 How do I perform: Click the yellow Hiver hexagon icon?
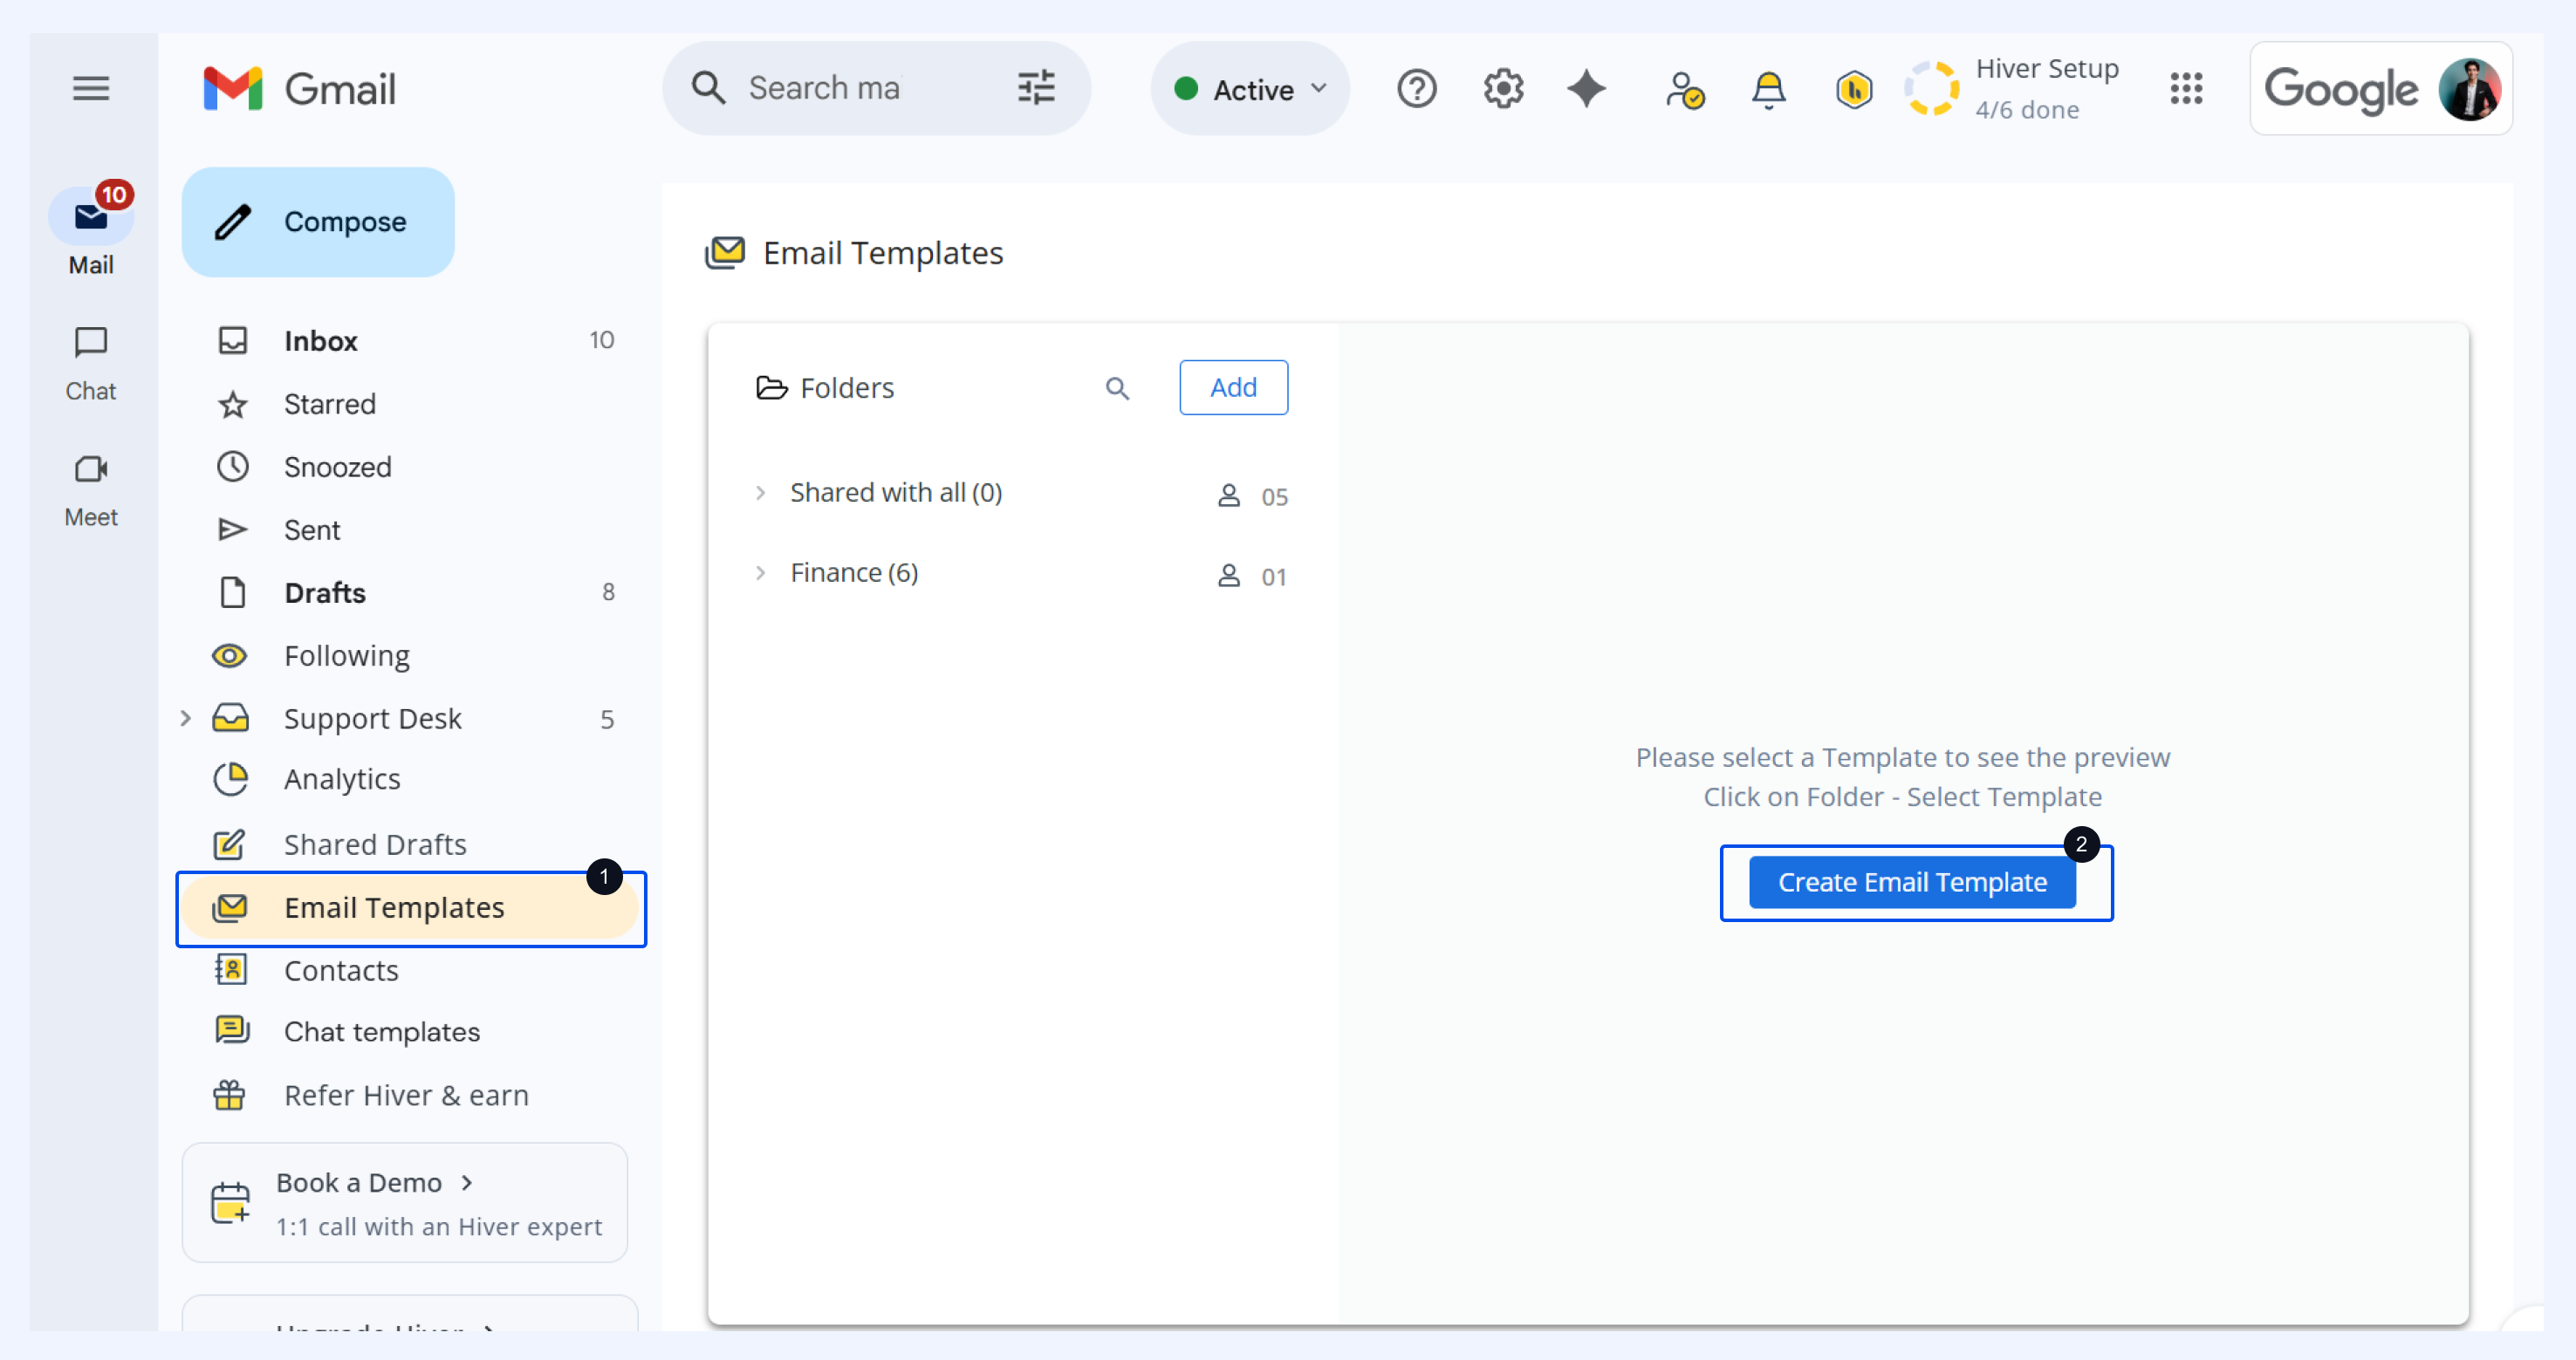click(x=1853, y=90)
